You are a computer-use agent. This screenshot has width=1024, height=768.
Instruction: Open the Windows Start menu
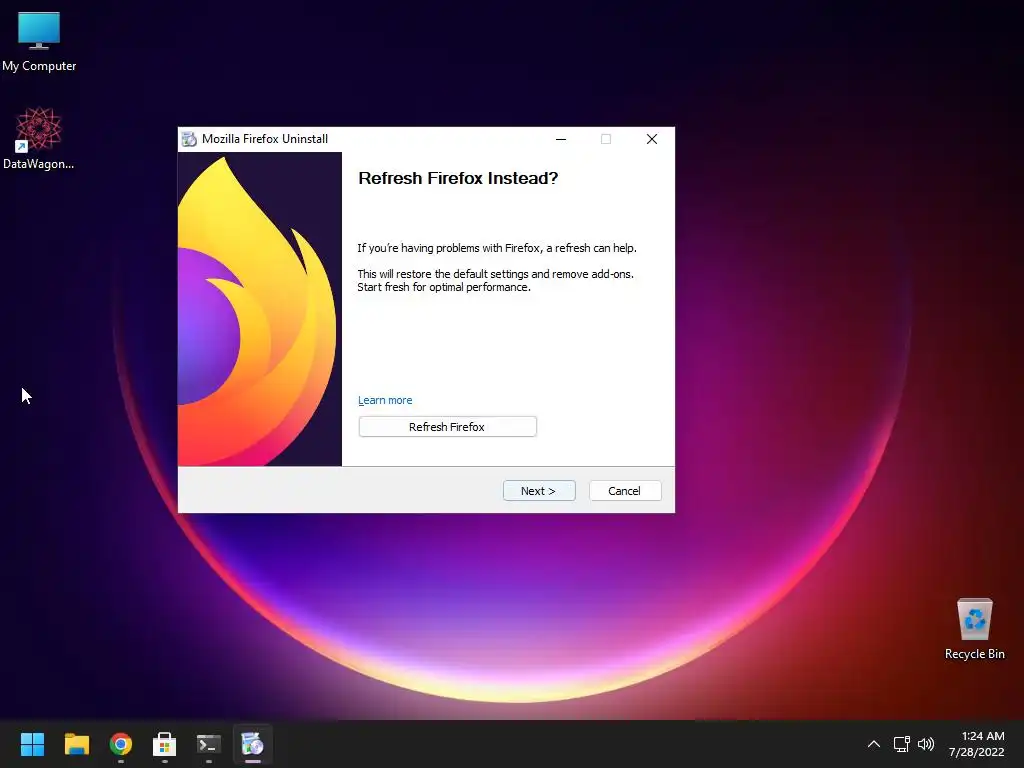tap(32, 744)
